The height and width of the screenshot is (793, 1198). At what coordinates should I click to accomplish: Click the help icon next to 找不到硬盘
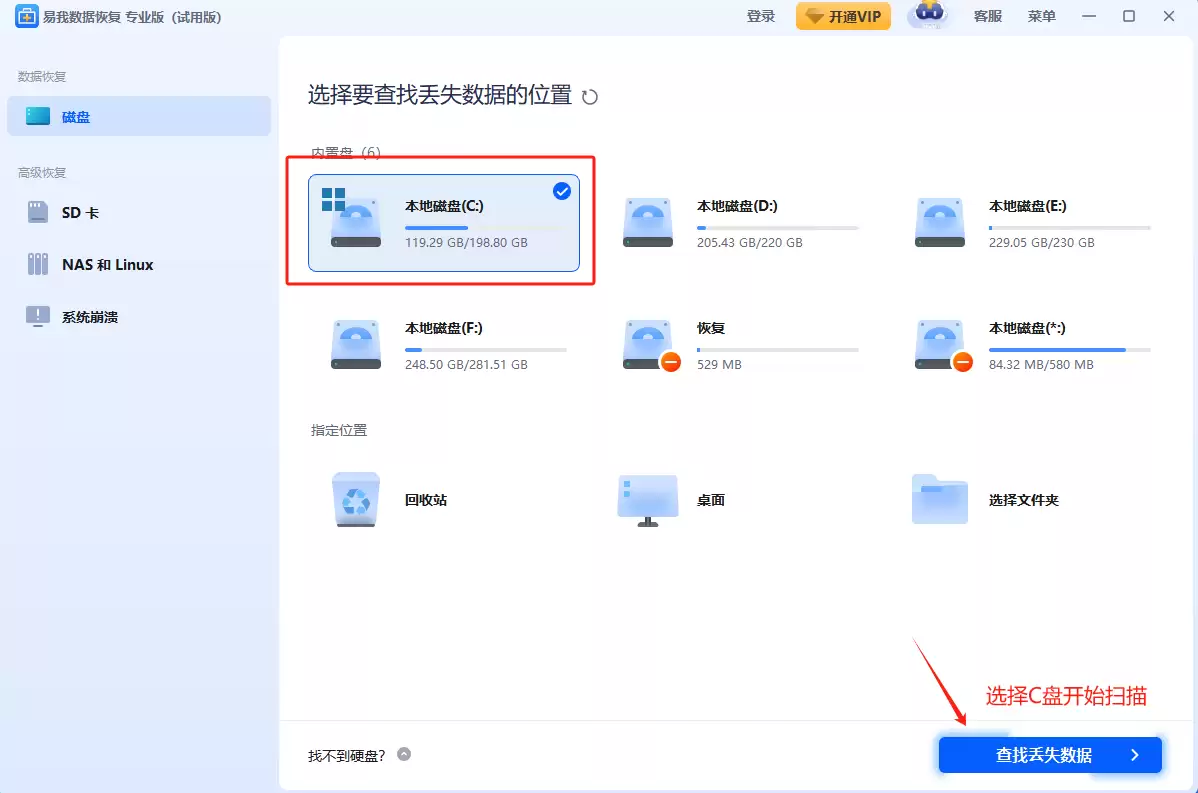tap(404, 755)
